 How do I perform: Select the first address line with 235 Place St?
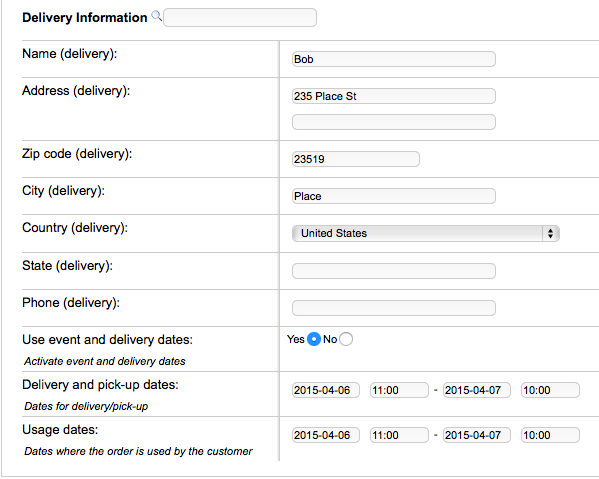[x=394, y=96]
